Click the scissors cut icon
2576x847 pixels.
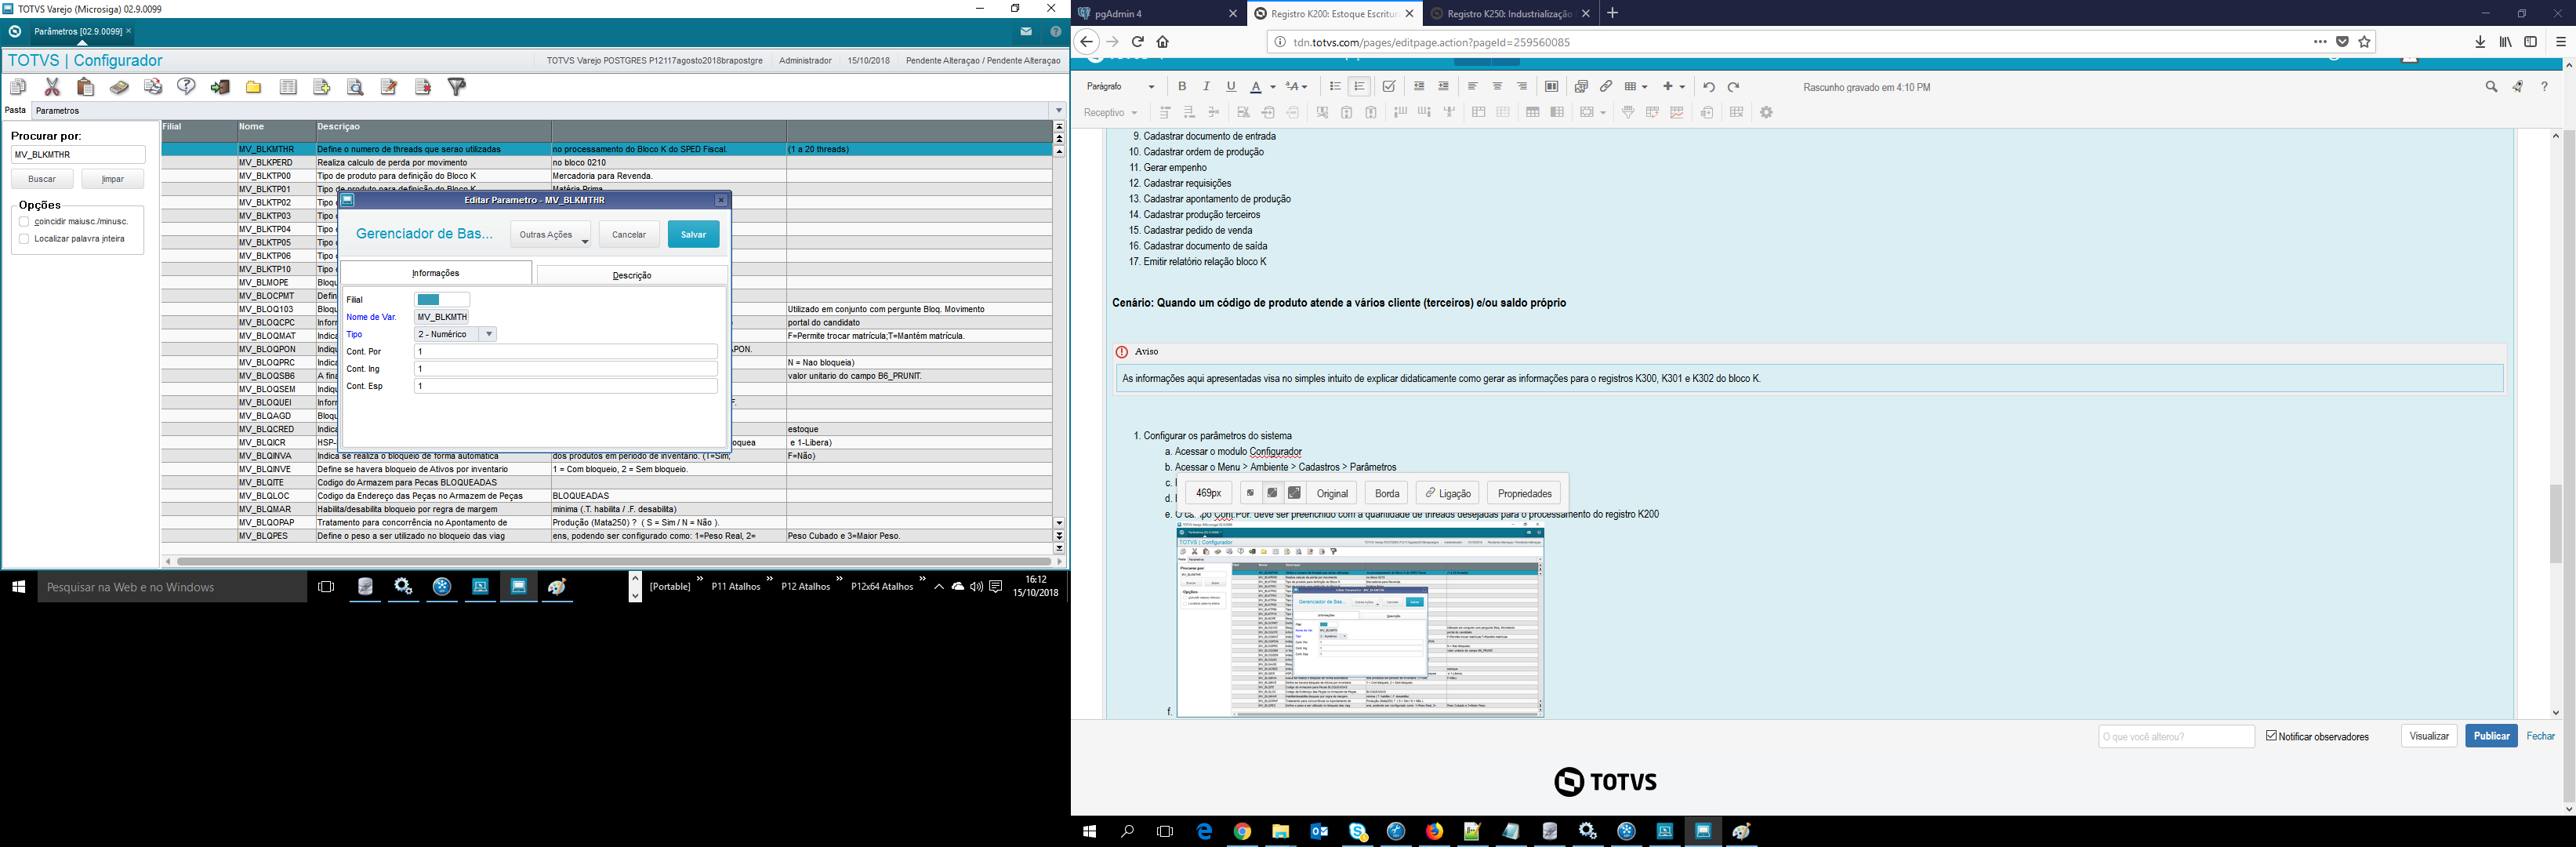[x=52, y=87]
